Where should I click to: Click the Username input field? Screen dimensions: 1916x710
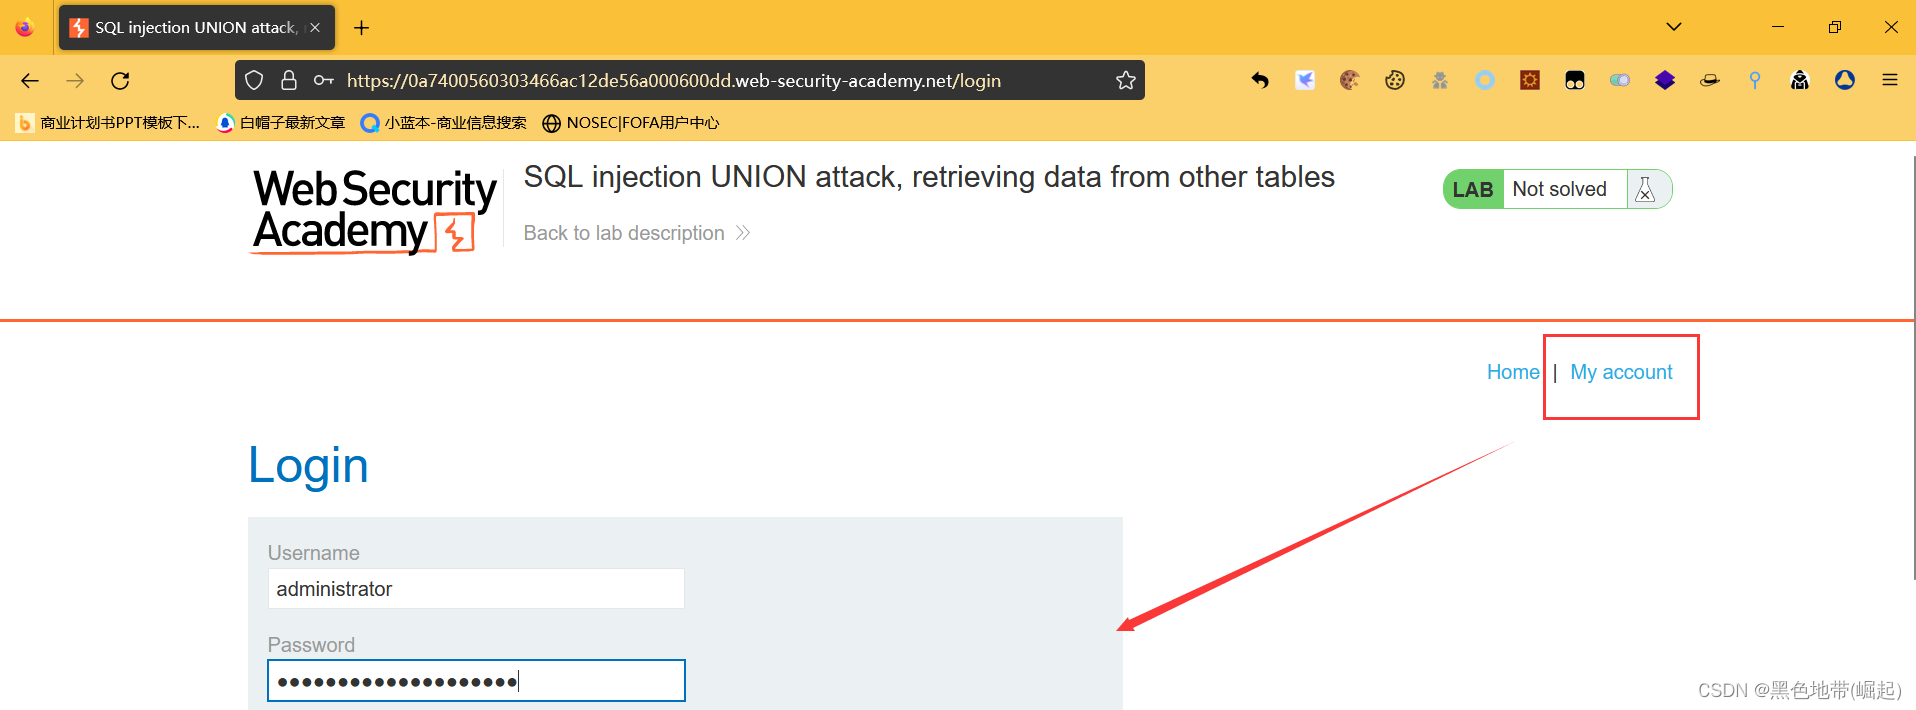pyautogui.click(x=476, y=589)
